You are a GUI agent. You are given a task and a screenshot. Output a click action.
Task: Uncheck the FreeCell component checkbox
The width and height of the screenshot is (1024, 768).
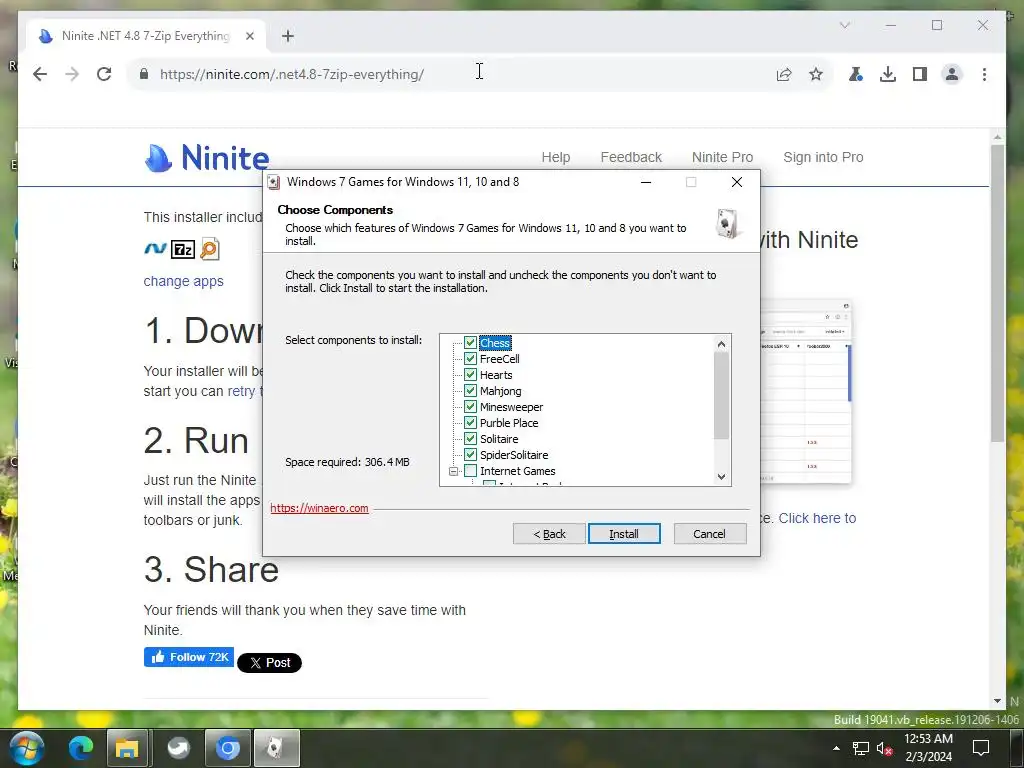(x=470, y=359)
